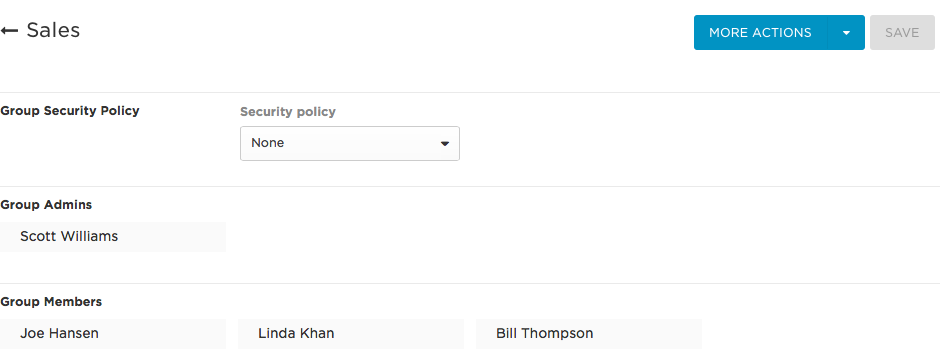
Task: Click empty area right of Bill Thompson chip
Action: pyautogui.click(x=821, y=334)
